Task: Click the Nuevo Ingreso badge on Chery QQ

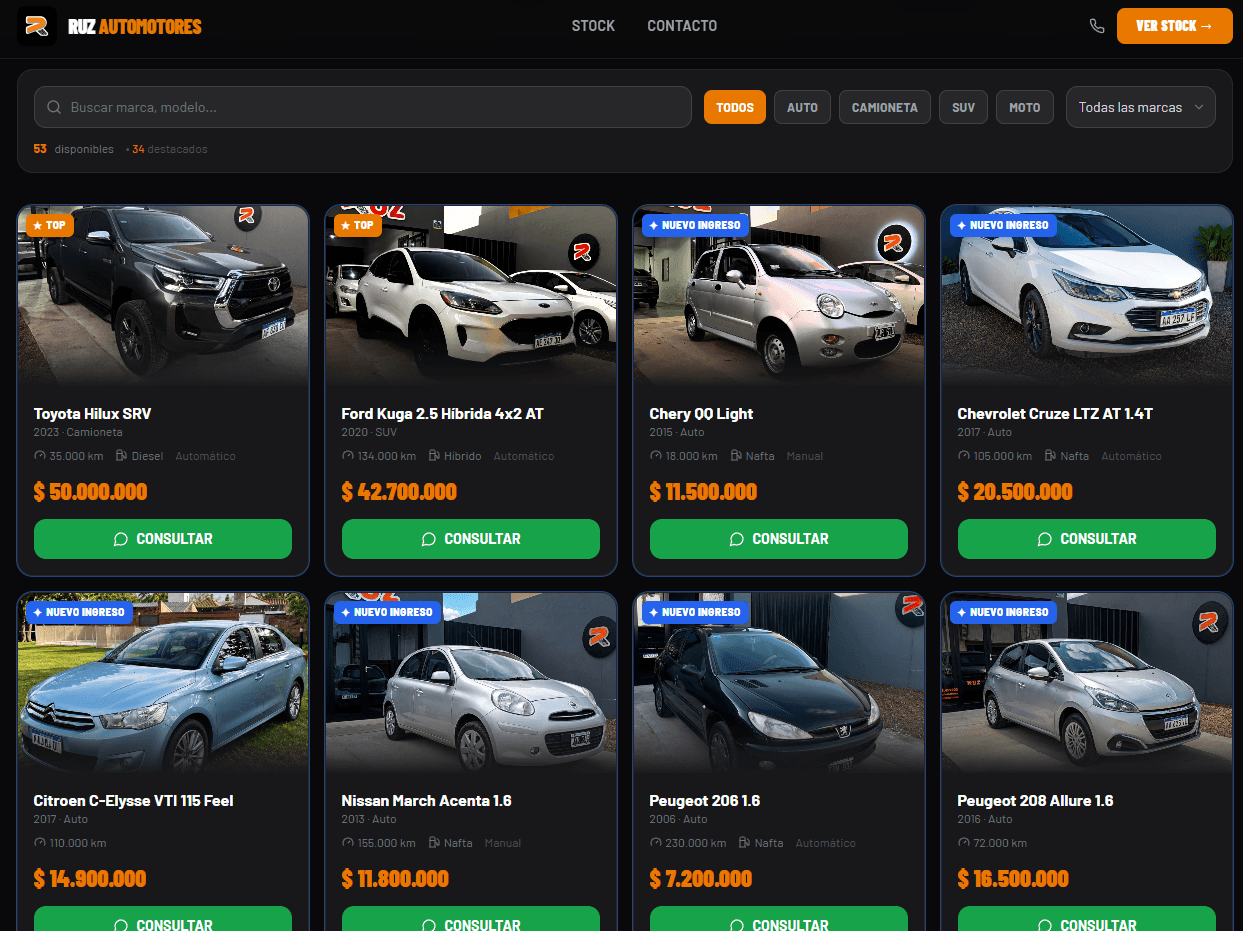Action: 695,225
